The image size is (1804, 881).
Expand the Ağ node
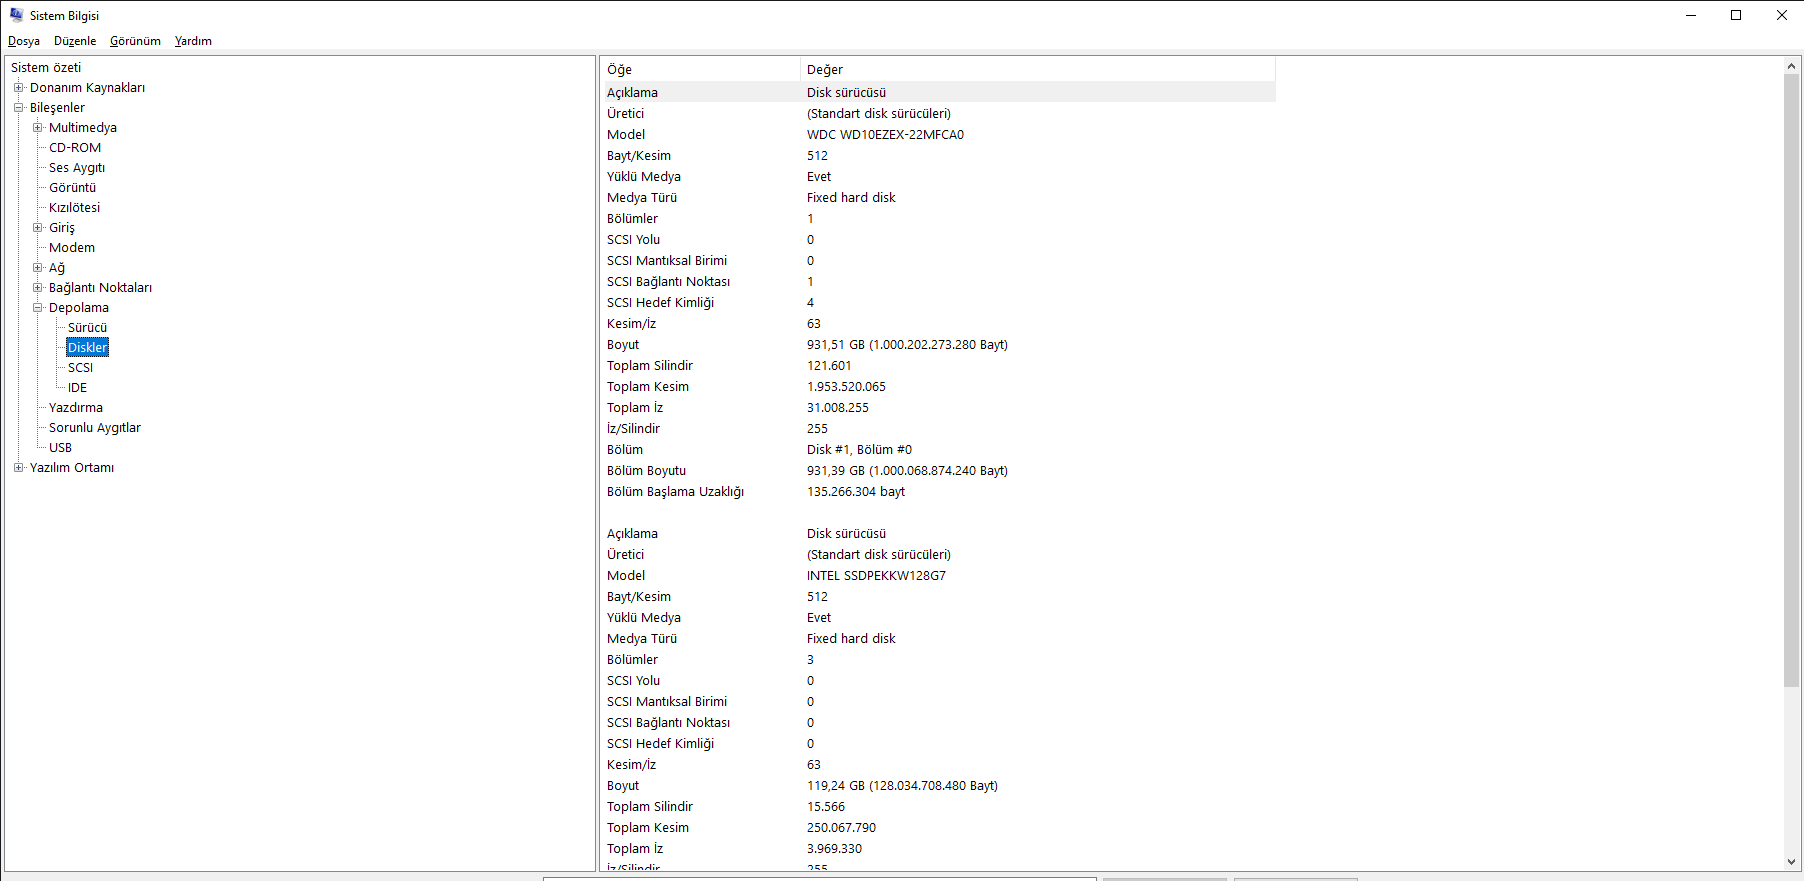[x=37, y=268]
